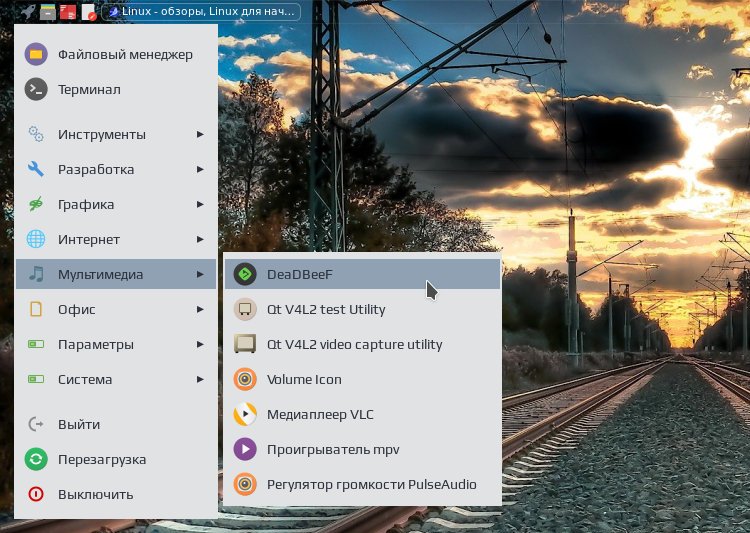Click the PulseAudio volume control icon
This screenshot has width=750, height=533.
[245, 484]
